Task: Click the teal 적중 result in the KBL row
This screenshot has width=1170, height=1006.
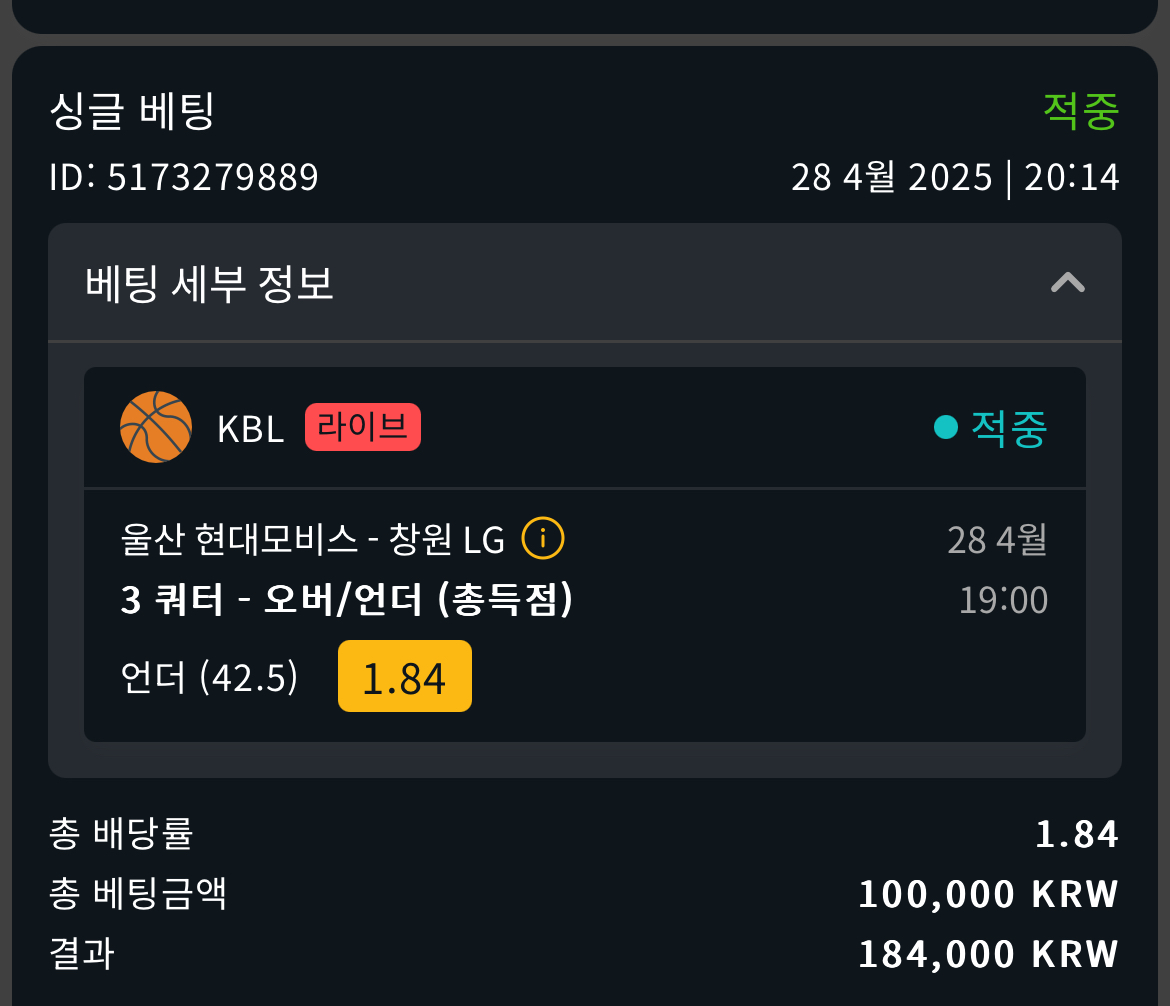Action: click(1009, 428)
